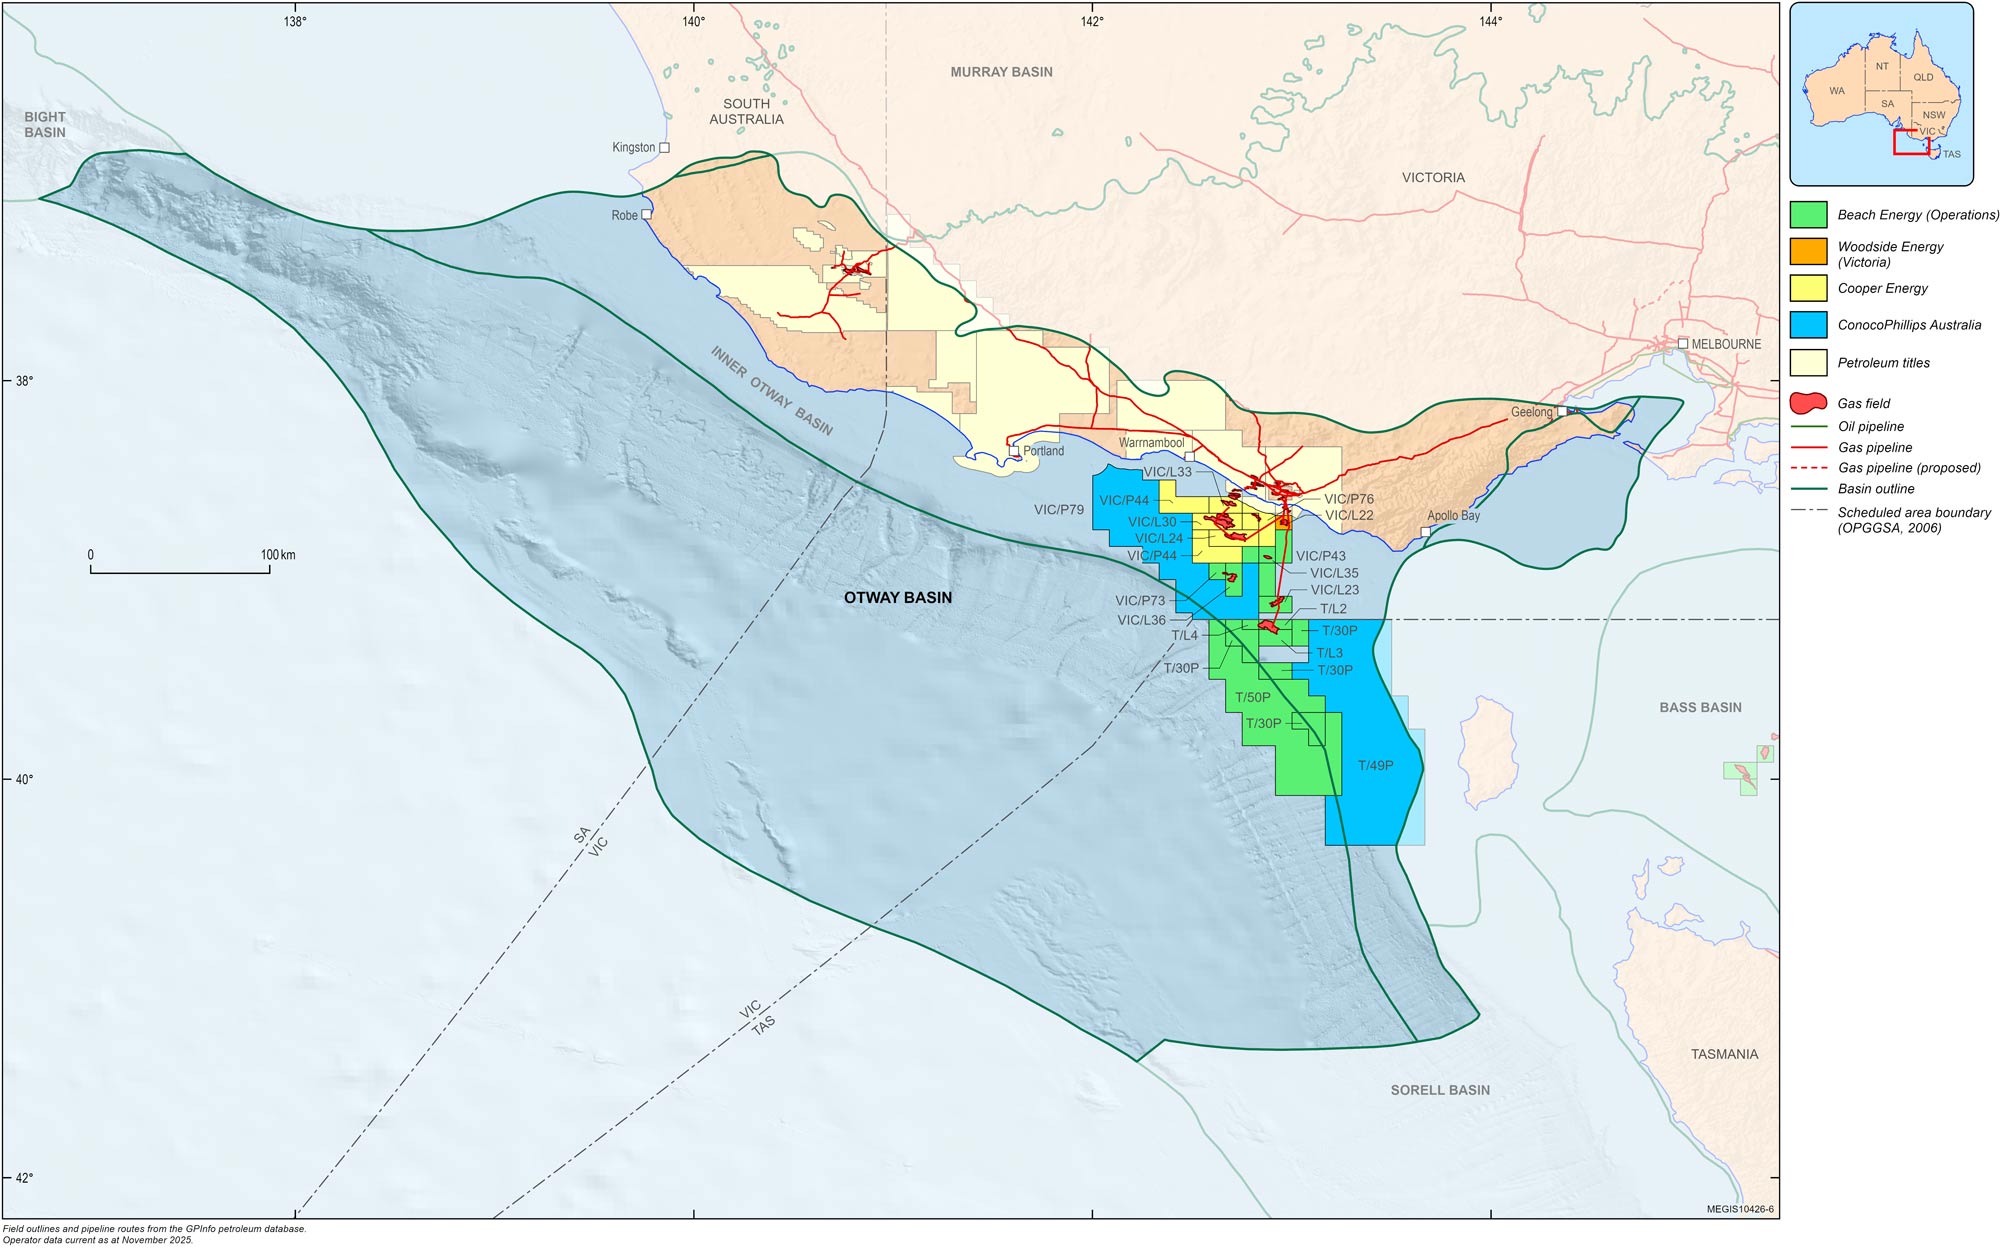Viewport: 2000px width, 1248px height.
Task: Click the OTWAY BASIN bold label
Action: coord(897,597)
